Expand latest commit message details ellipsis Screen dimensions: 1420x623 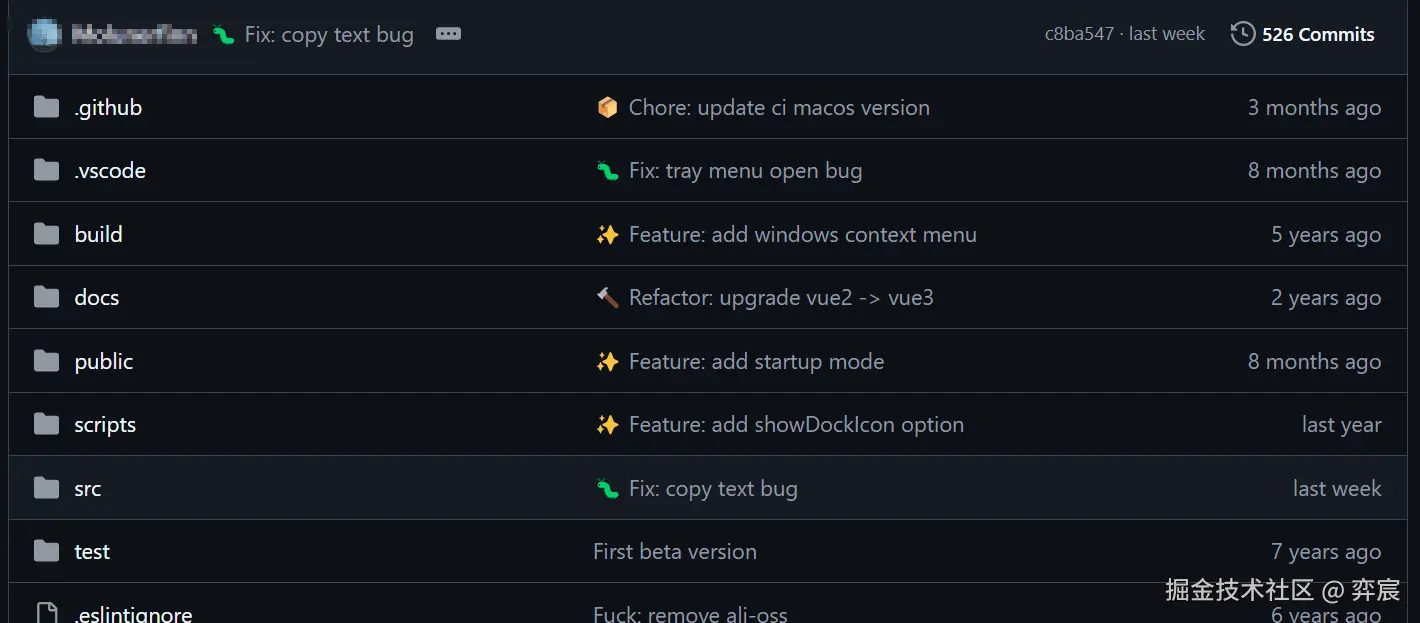[448, 34]
